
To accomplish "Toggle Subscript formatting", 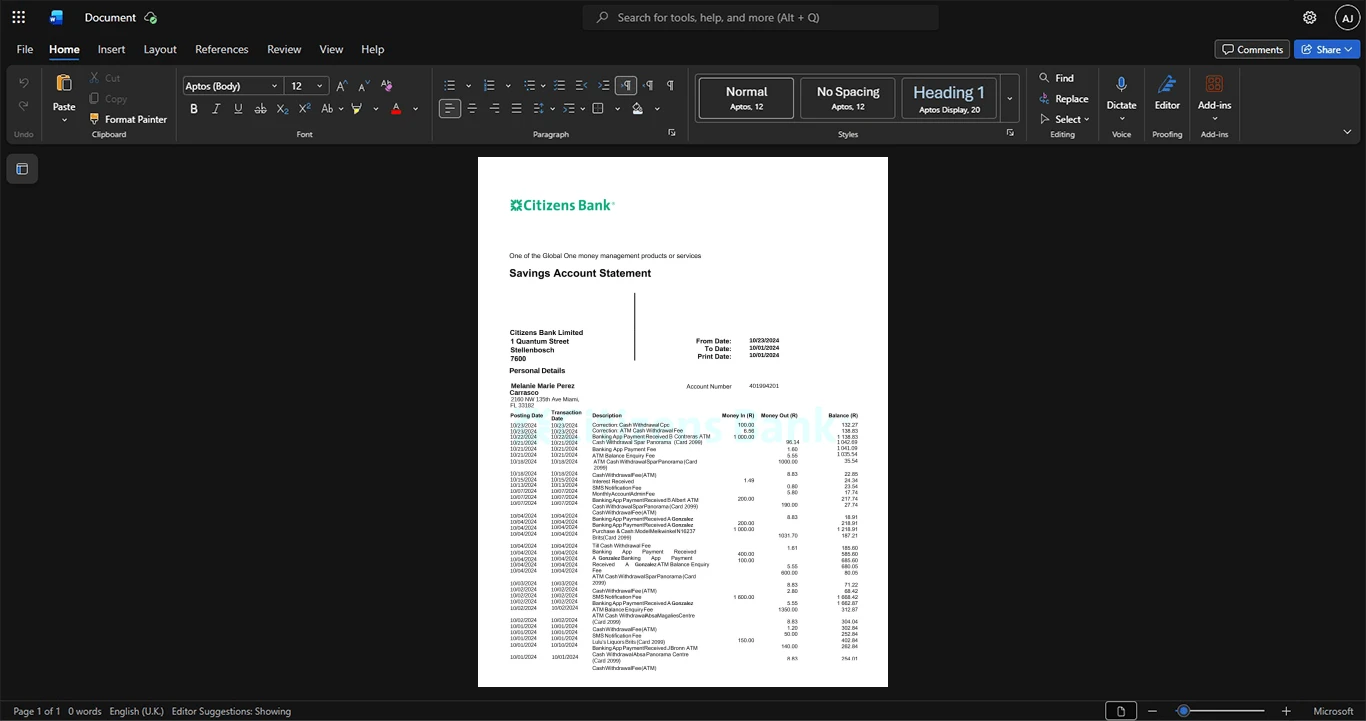I will (282, 108).
